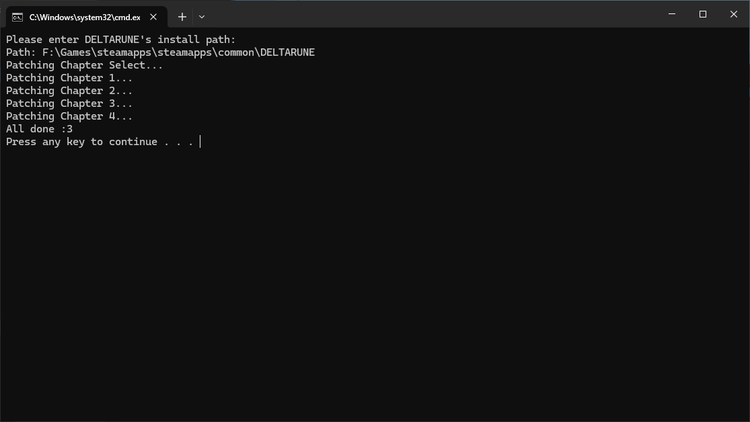This screenshot has height=422, width=750.
Task: Click the 'All done :3' line
Action: pyautogui.click(x=39, y=129)
